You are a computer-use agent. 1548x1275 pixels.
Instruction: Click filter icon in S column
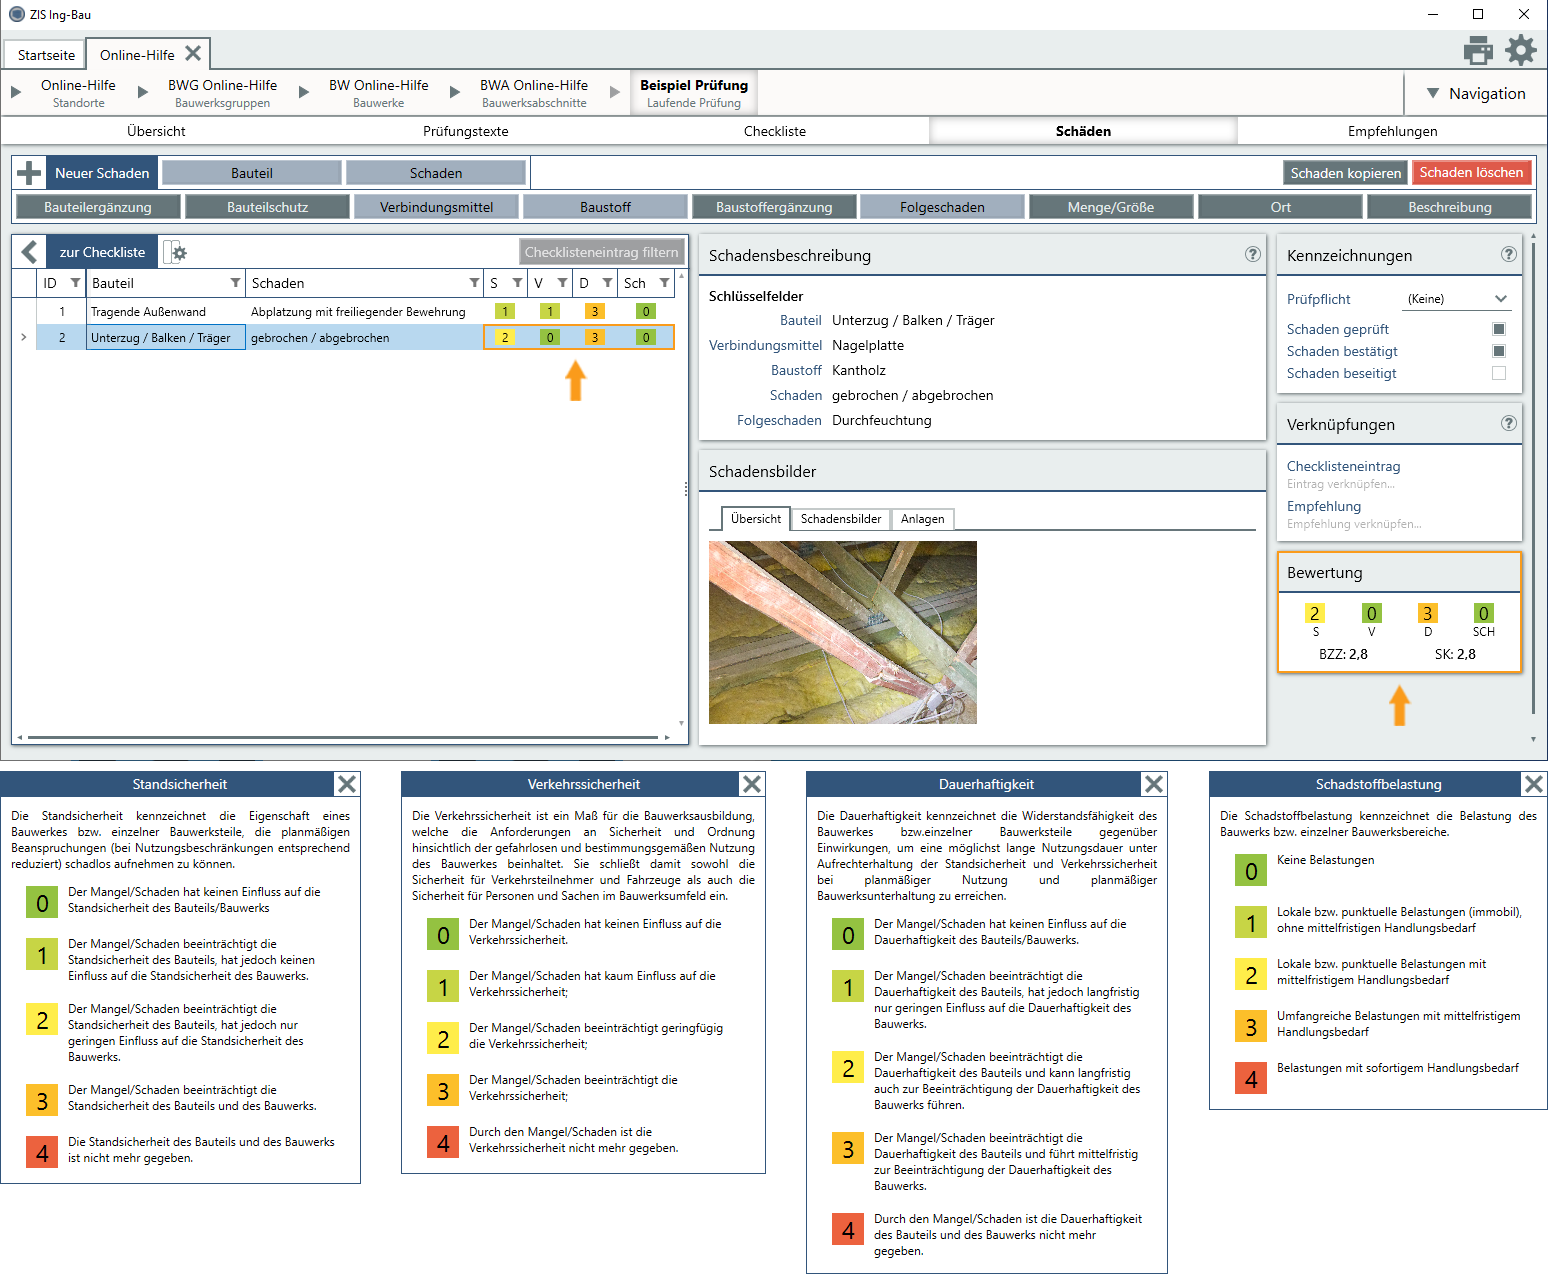(x=517, y=283)
